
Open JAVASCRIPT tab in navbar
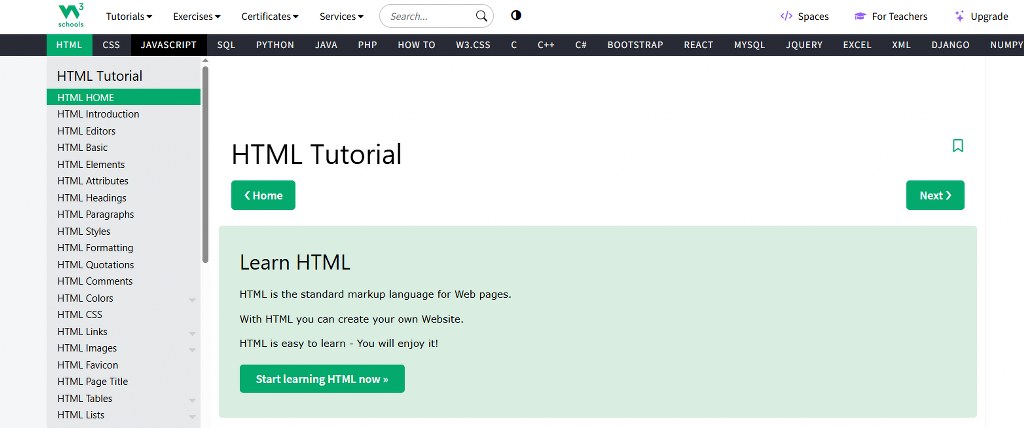[168, 45]
